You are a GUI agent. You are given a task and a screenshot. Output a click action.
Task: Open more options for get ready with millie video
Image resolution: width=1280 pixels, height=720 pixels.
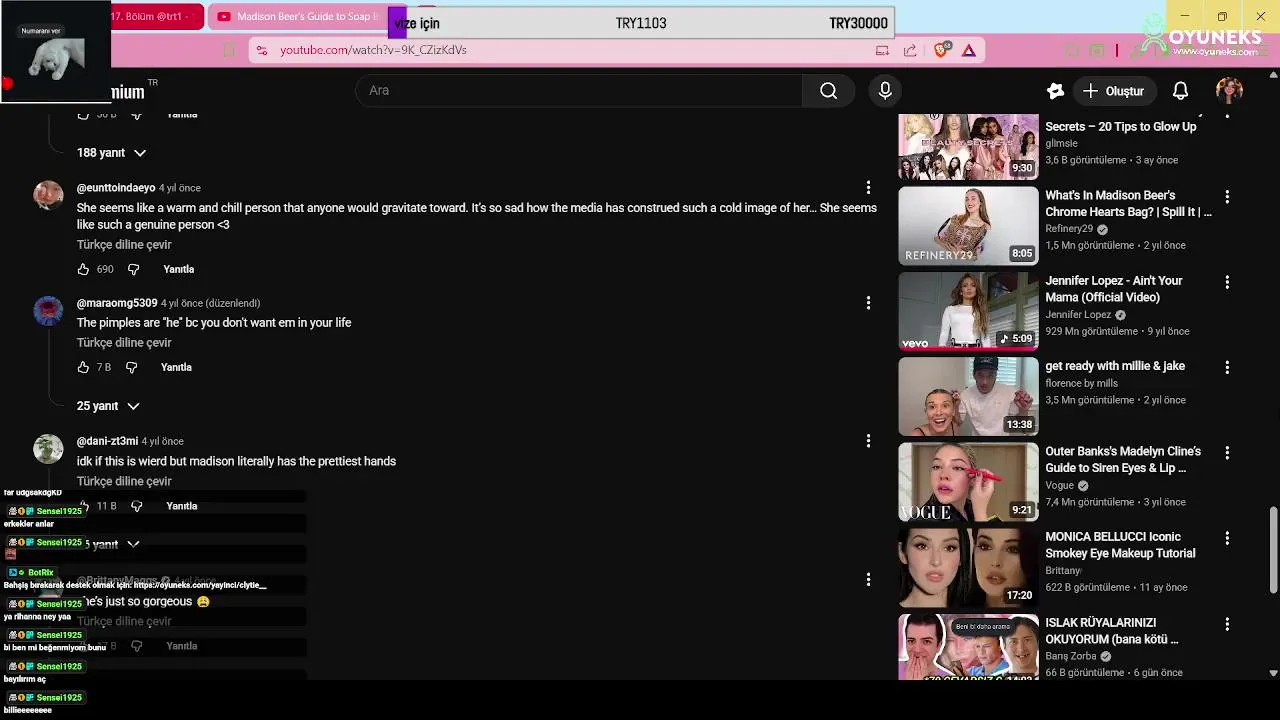point(1227,367)
